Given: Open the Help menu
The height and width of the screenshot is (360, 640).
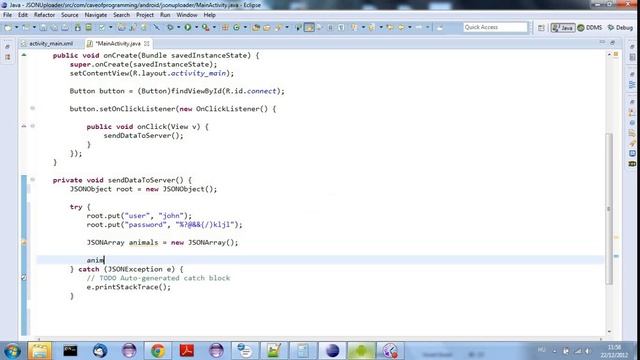Looking at the screenshot, I should [x=209, y=15].
